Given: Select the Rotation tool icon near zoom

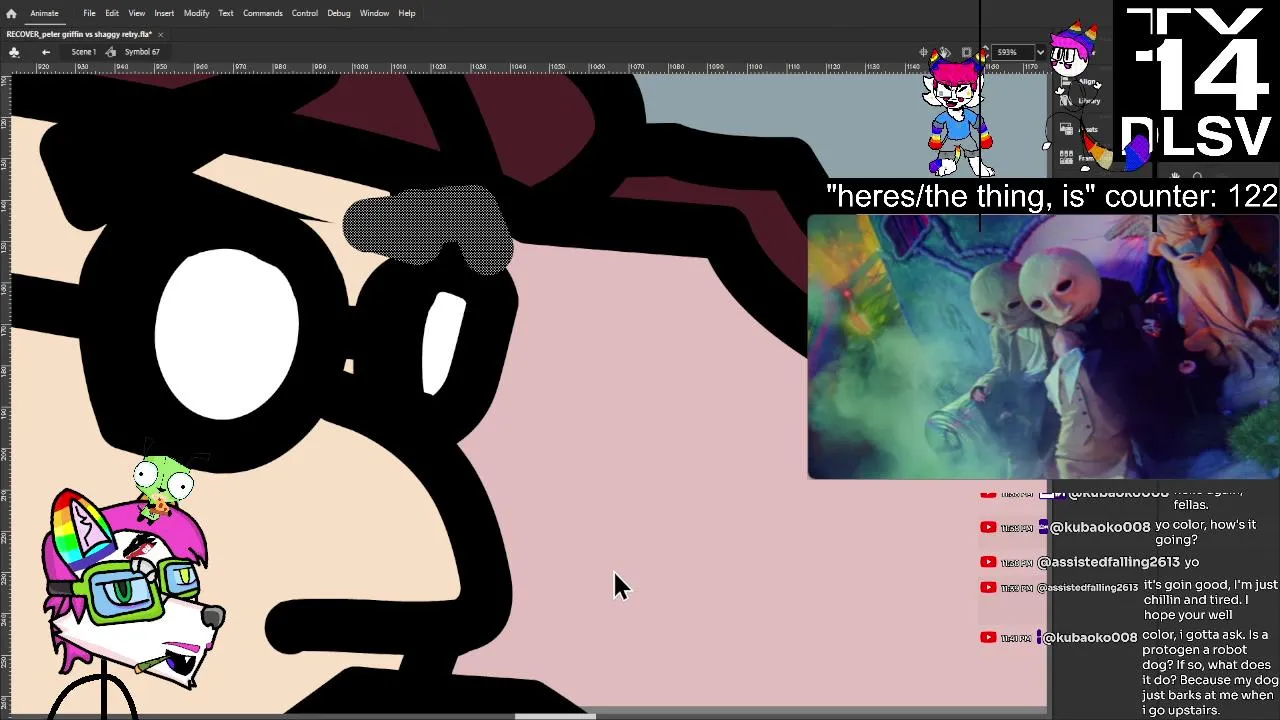Looking at the screenshot, I should pos(945,52).
